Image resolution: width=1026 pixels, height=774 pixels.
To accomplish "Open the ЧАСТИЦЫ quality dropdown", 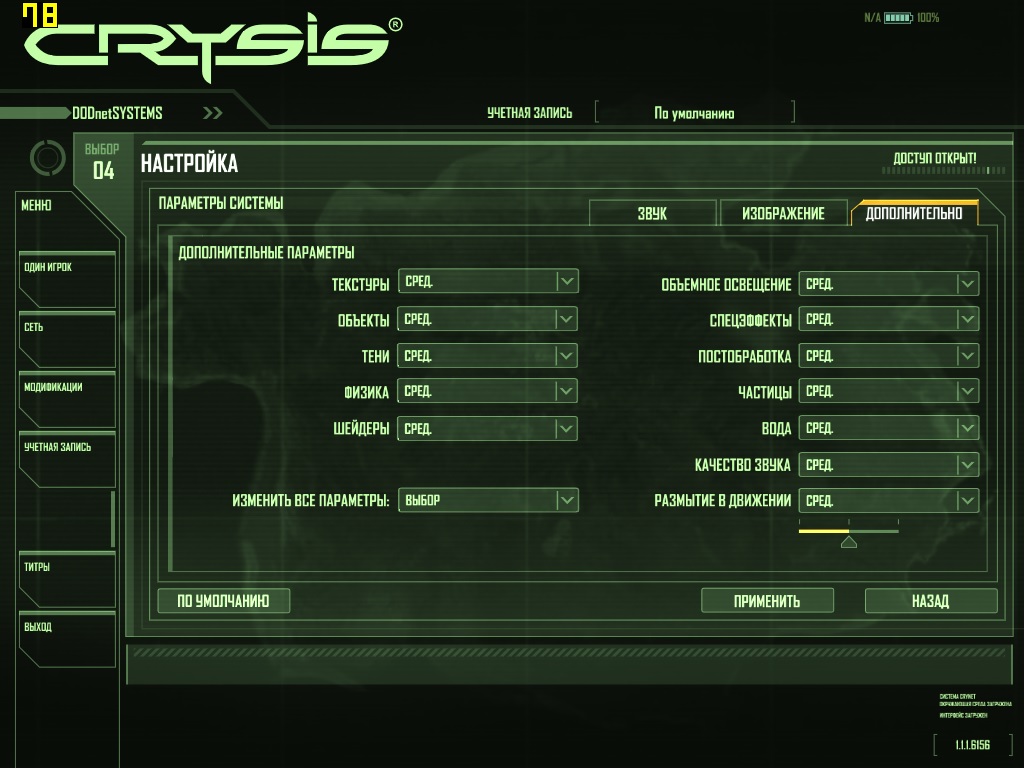I will [x=889, y=391].
